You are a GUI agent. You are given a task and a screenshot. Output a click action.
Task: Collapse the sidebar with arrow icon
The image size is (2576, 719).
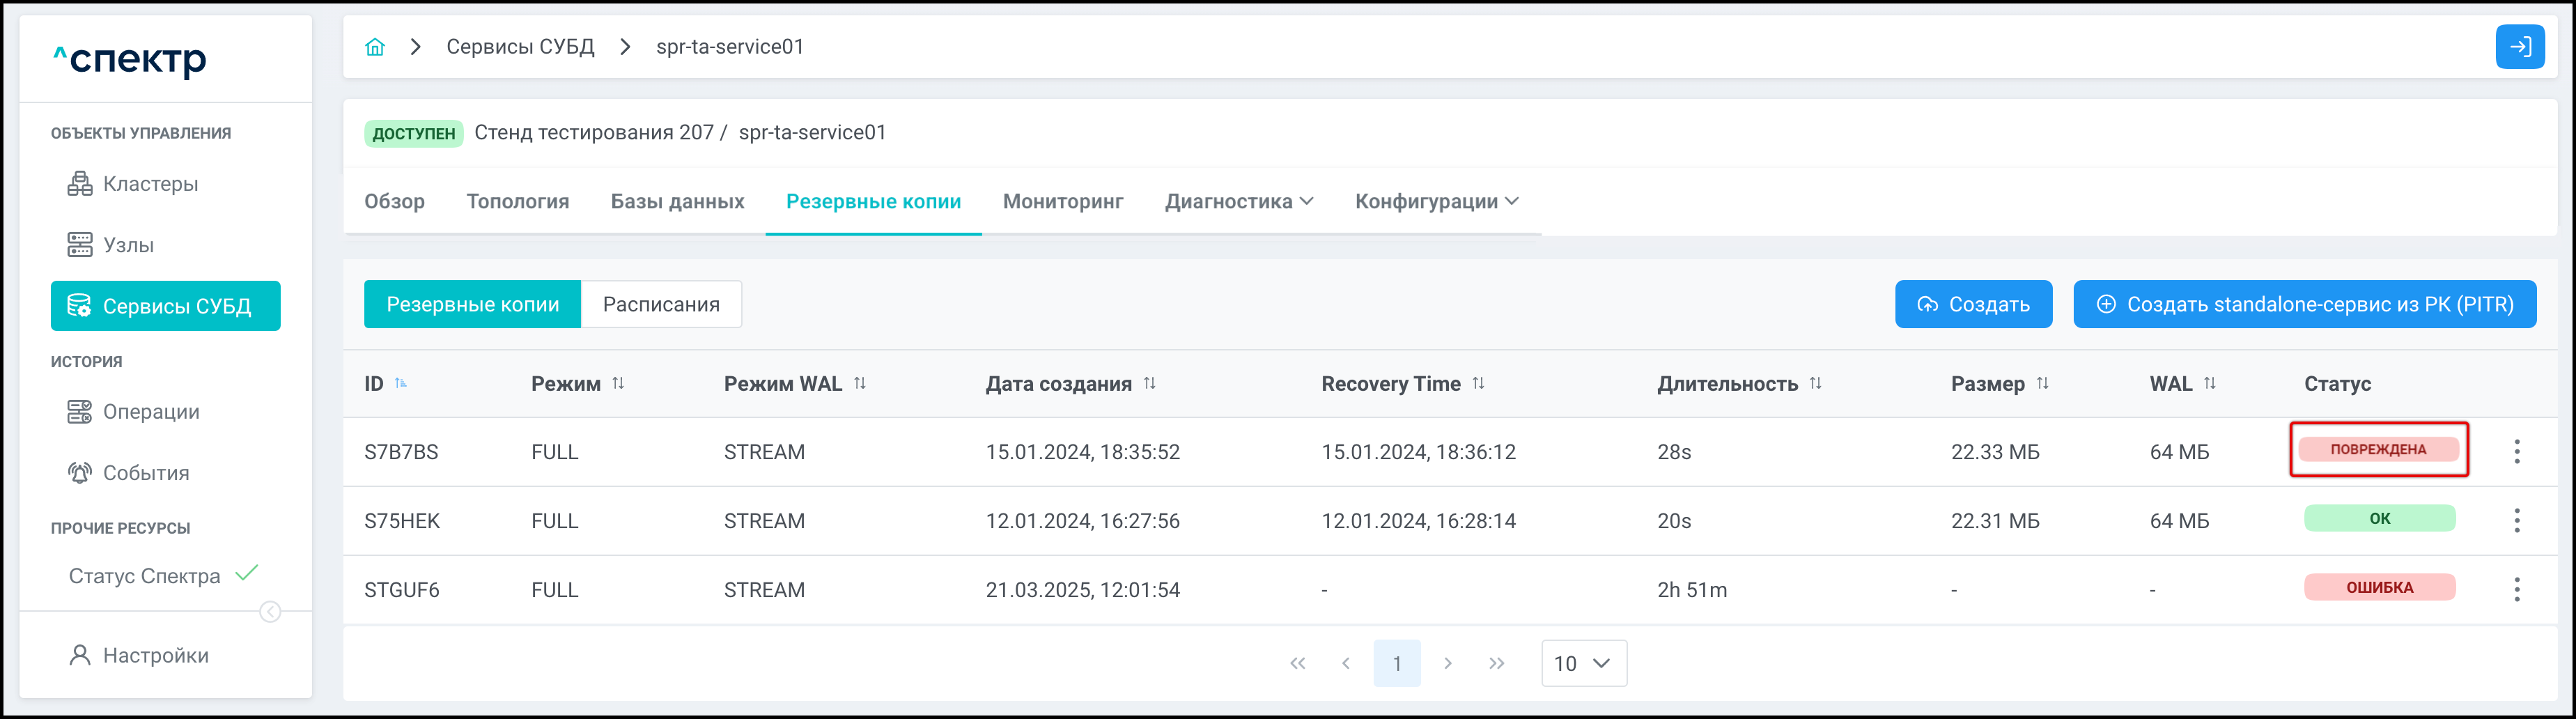(x=270, y=612)
